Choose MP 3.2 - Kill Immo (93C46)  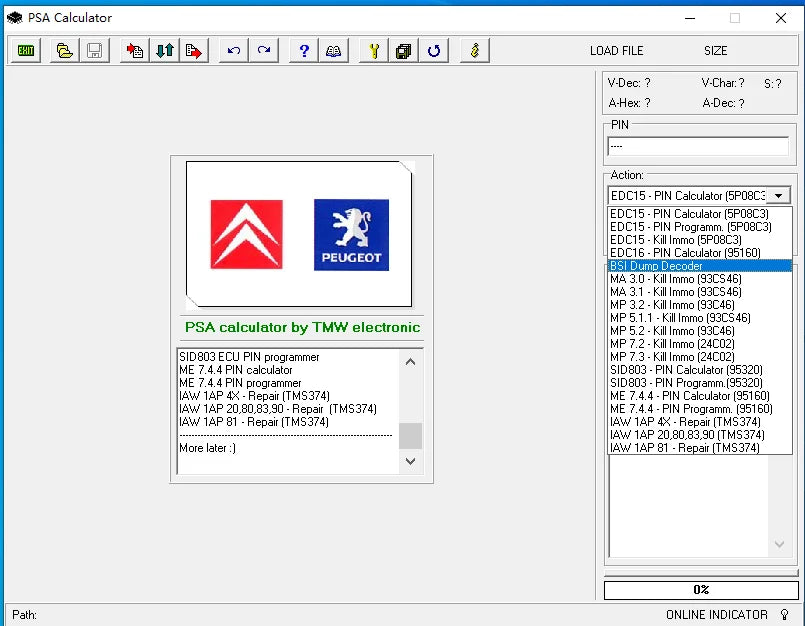[700, 305]
